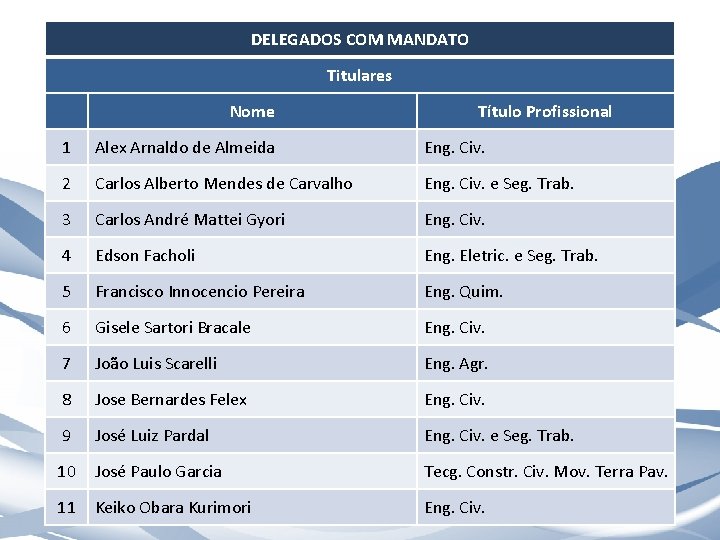Click Carlos Alberto Mendes de Carvalho cell
This screenshot has height=540, width=720.
tap(252, 183)
